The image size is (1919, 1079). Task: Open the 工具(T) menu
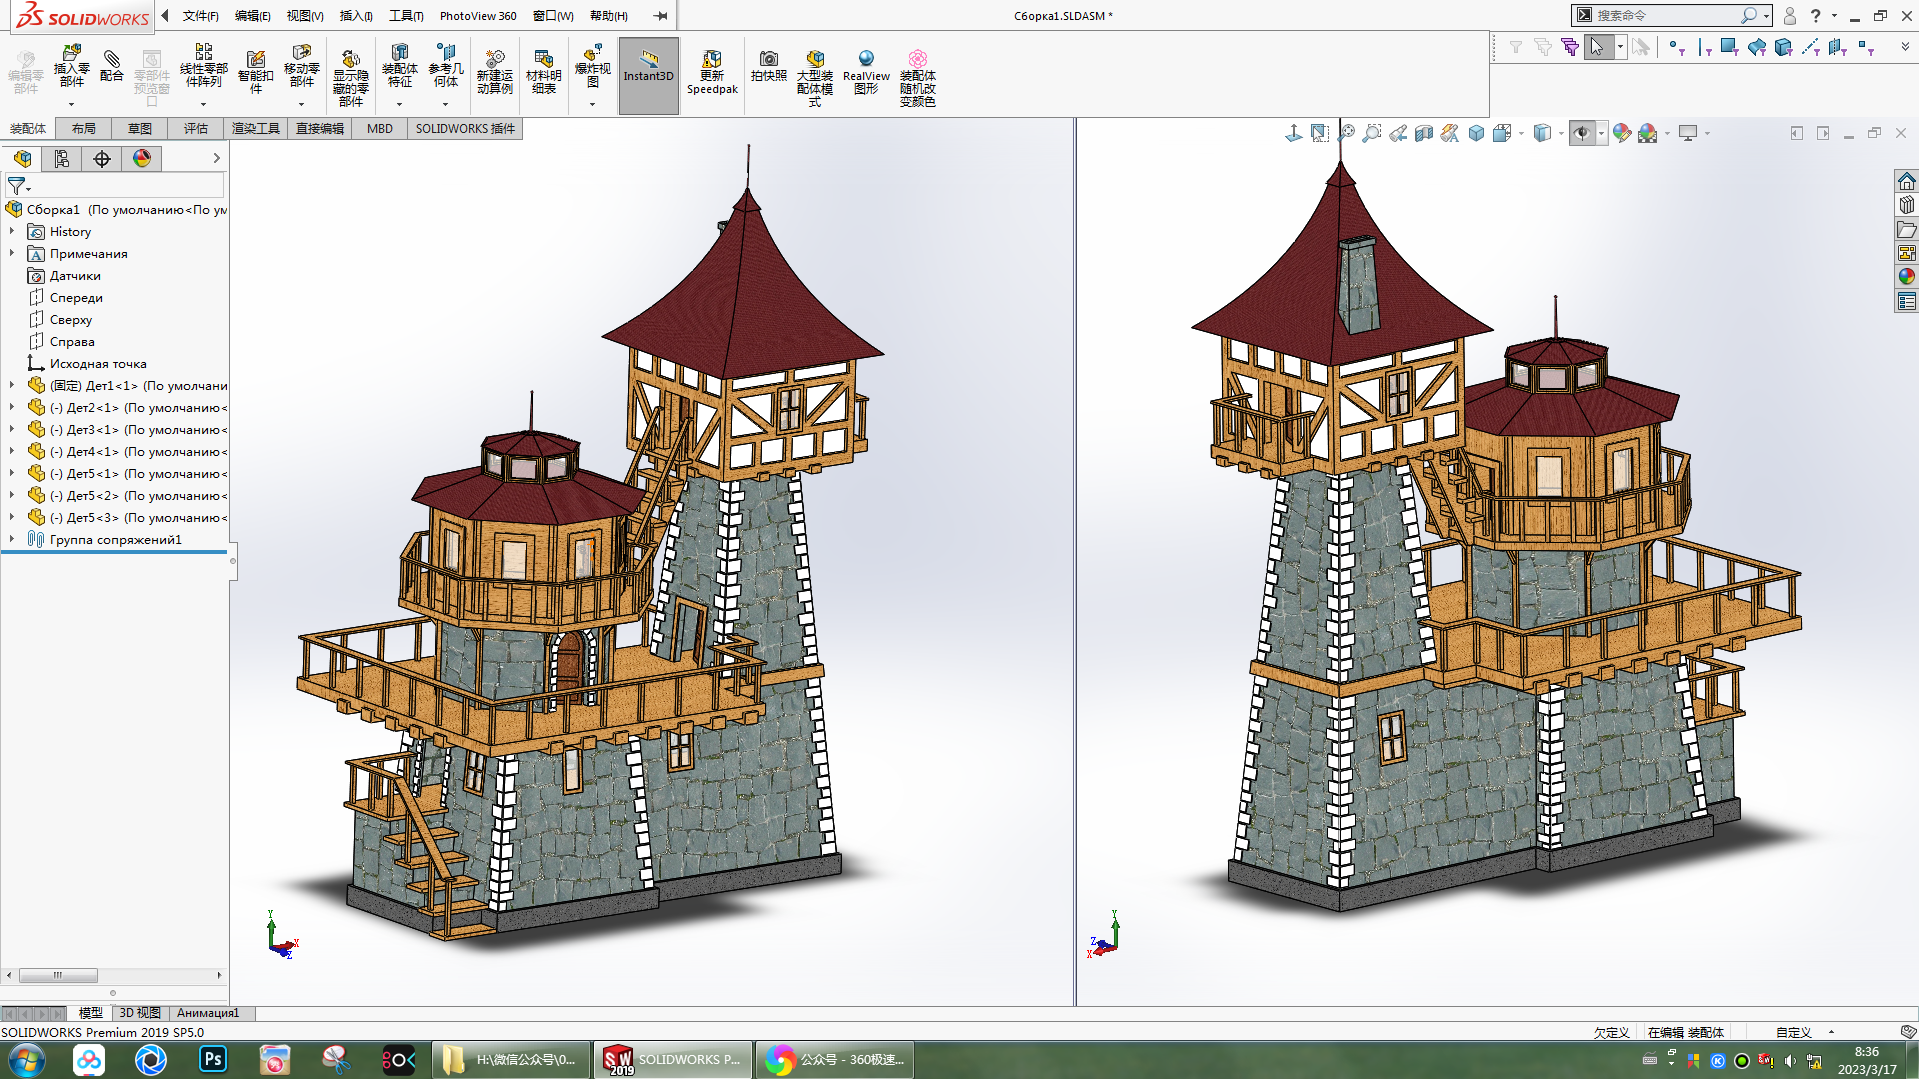tap(406, 16)
